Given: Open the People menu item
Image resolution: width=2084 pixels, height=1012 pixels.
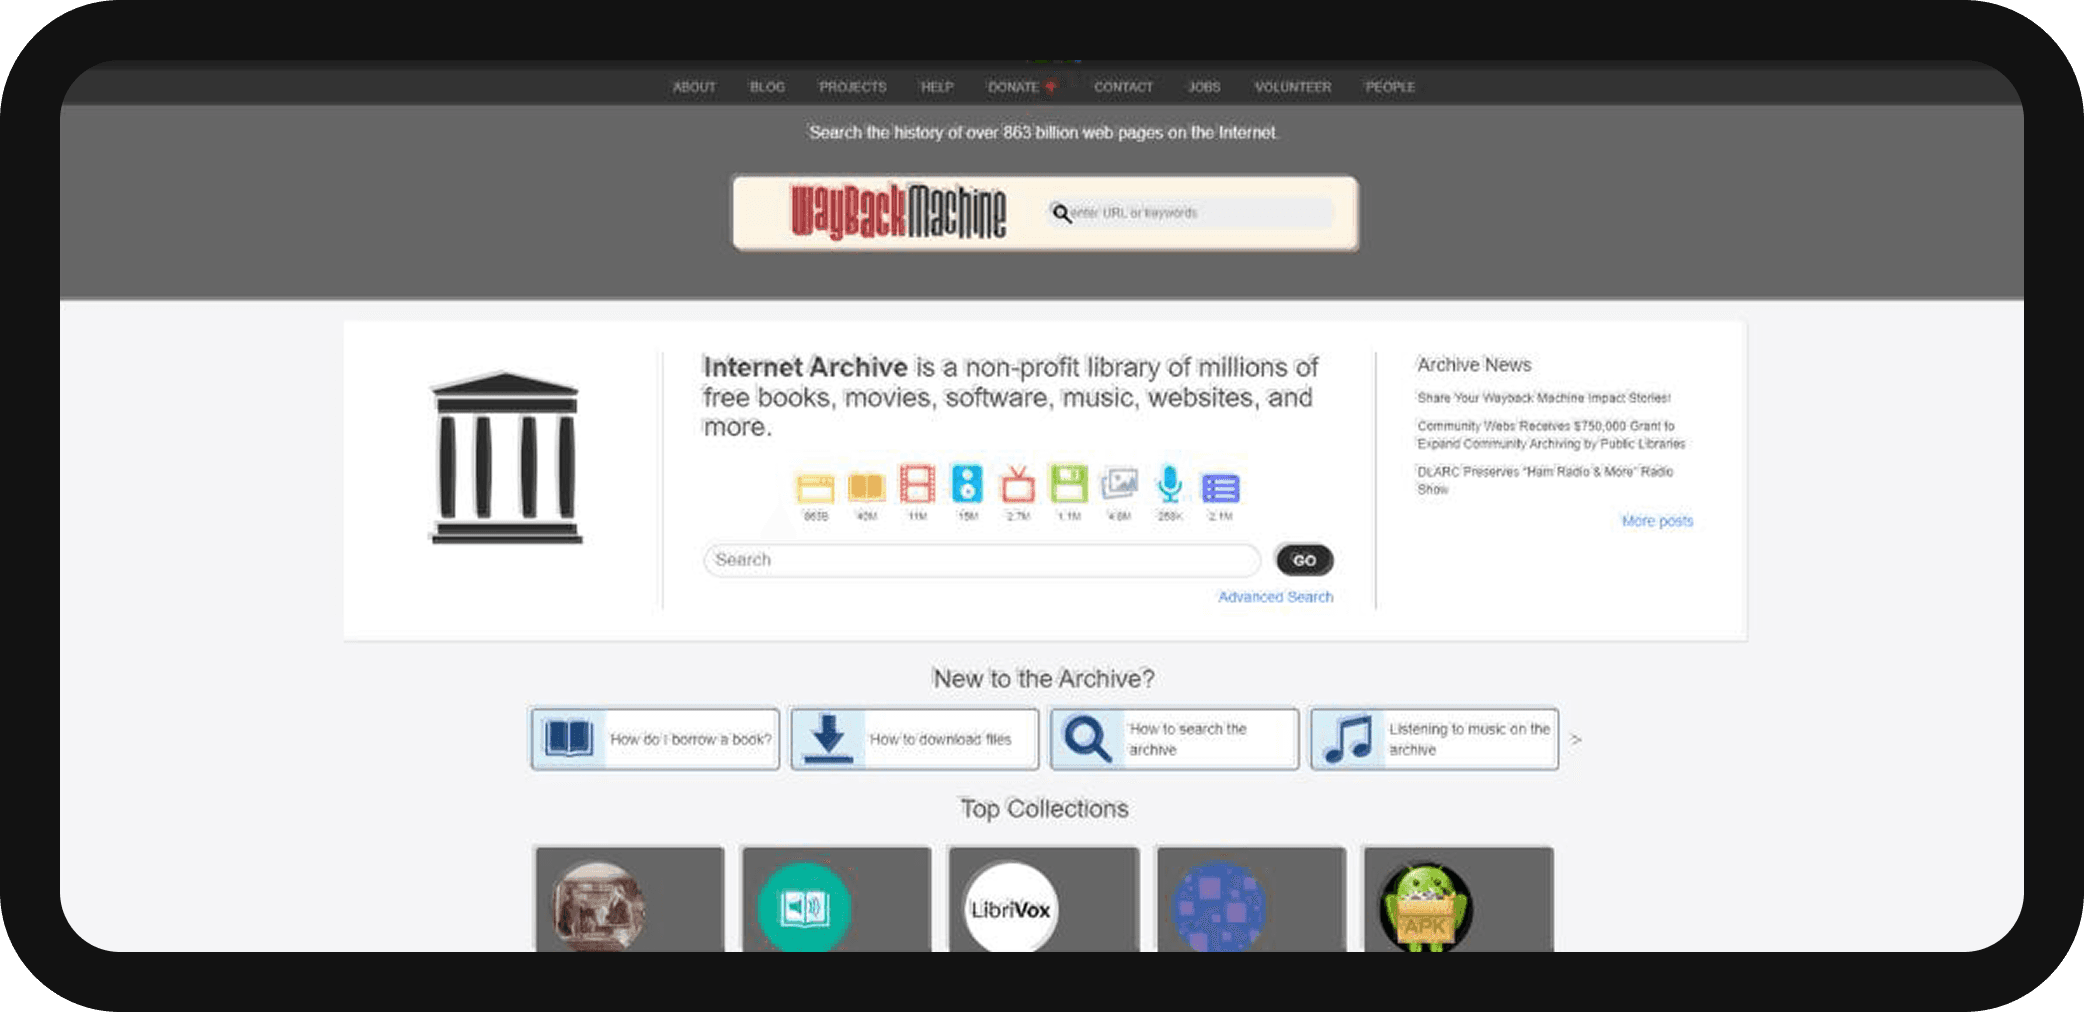Looking at the screenshot, I should pyautogui.click(x=1390, y=87).
